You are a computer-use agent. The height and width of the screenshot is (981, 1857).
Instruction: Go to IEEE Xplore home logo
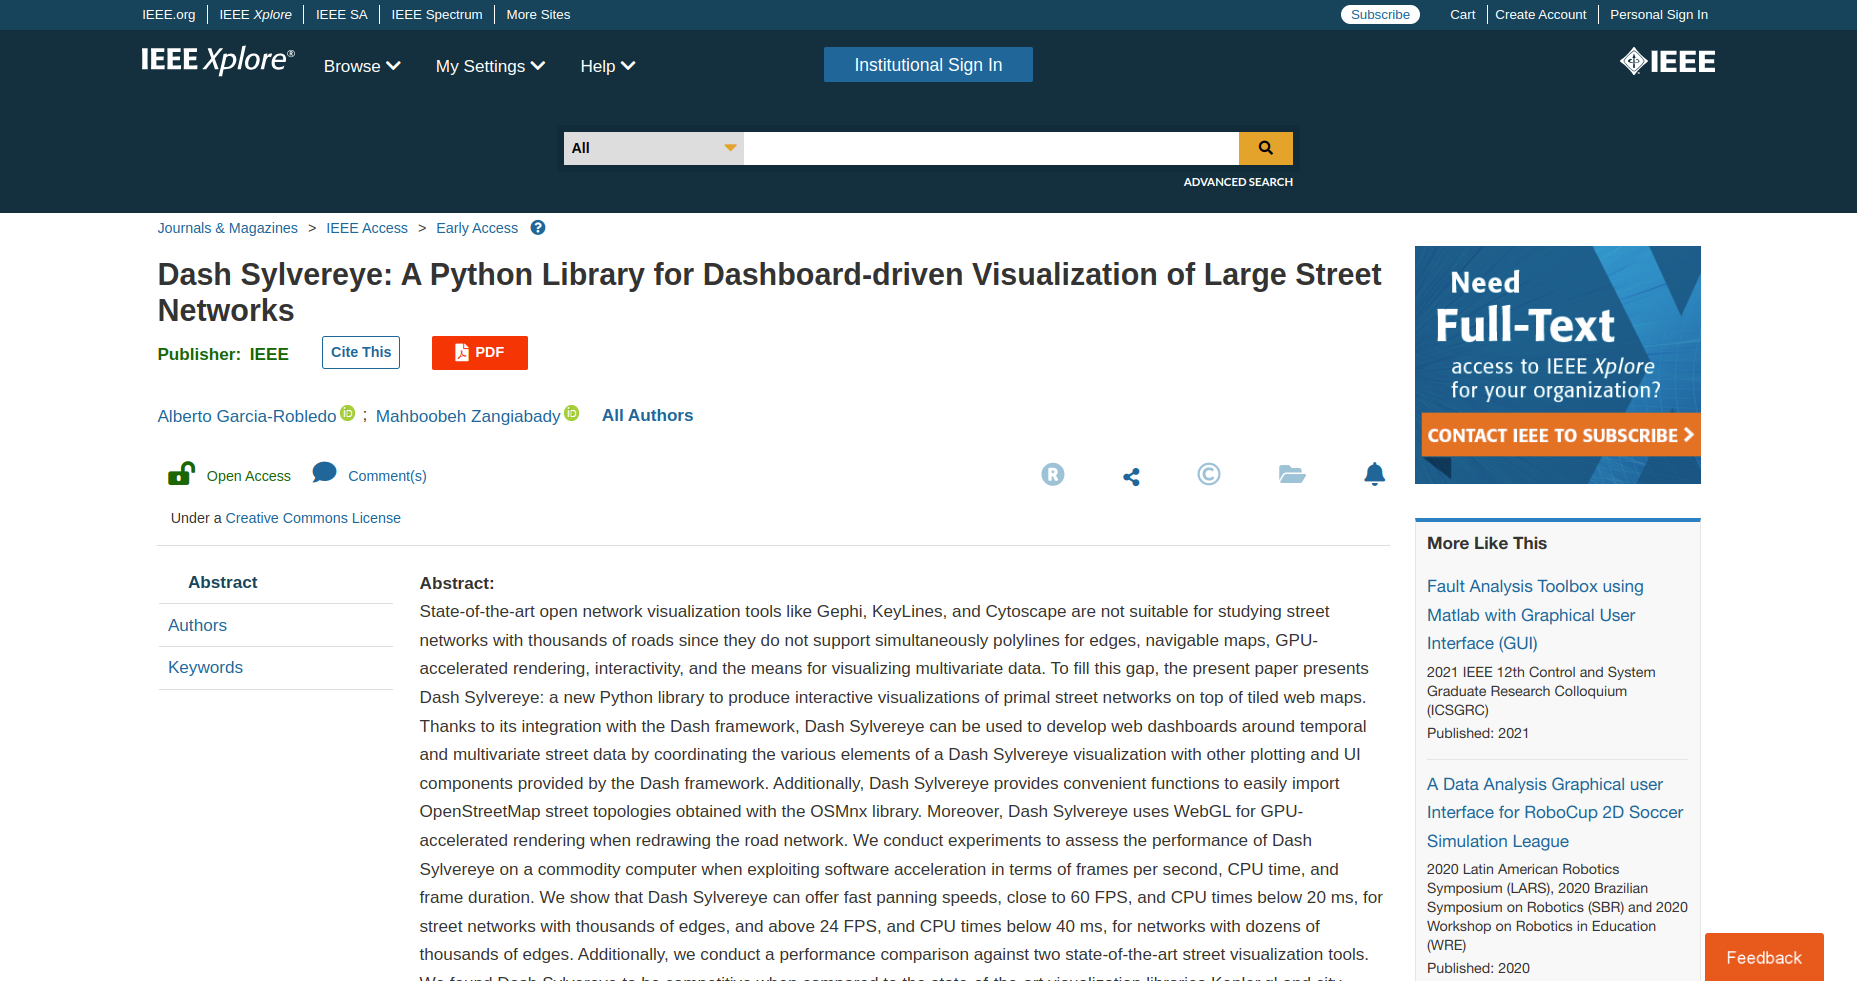[x=218, y=61]
